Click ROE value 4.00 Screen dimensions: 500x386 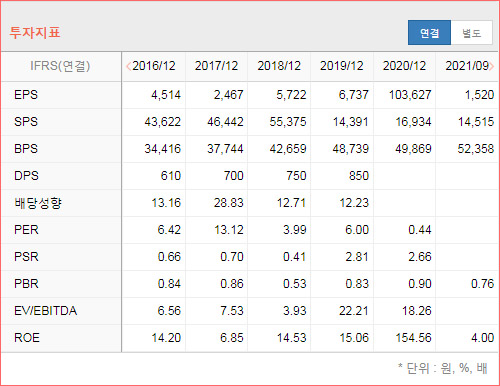click(x=482, y=338)
